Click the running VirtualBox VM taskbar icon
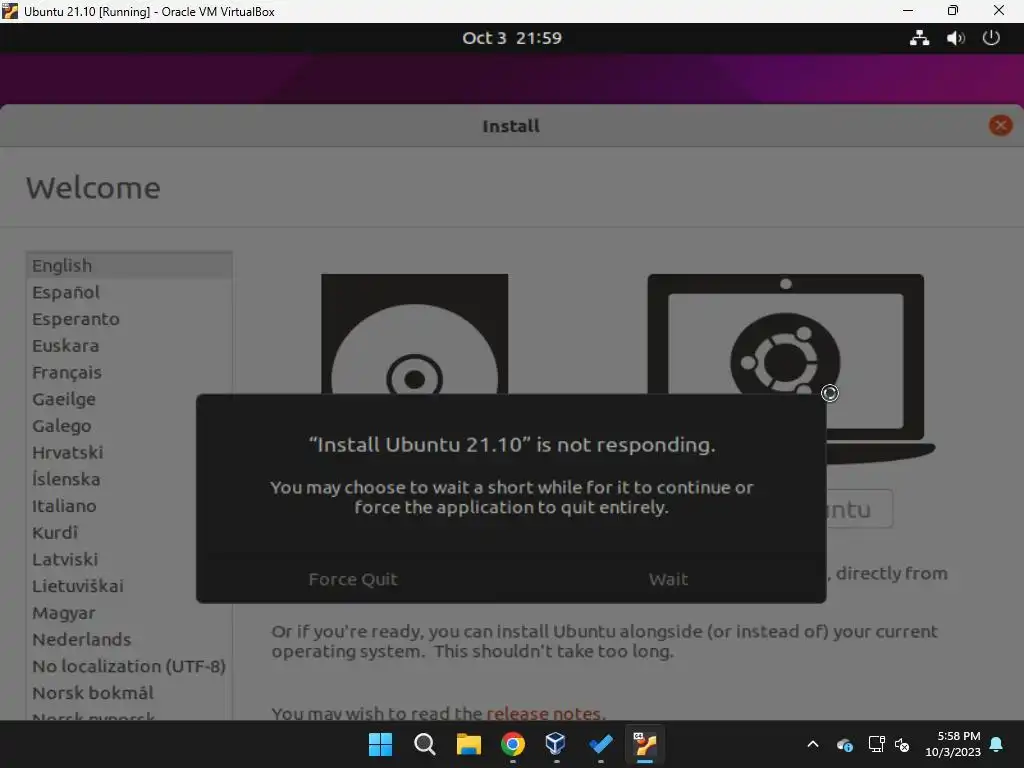1024x768 pixels. click(645, 744)
